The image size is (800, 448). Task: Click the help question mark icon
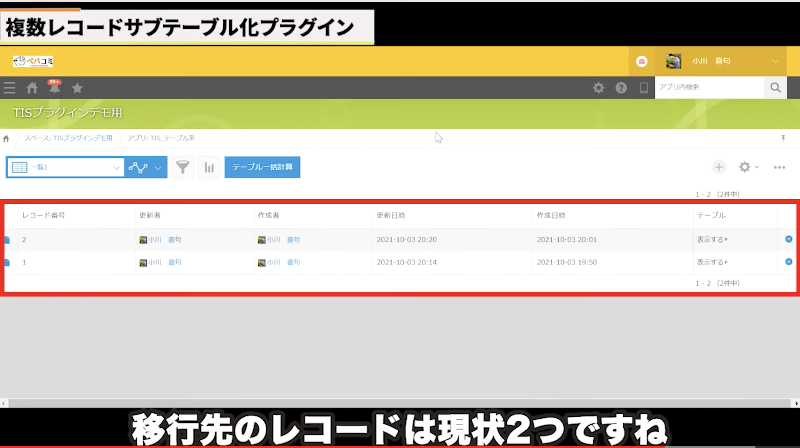coord(621,88)
